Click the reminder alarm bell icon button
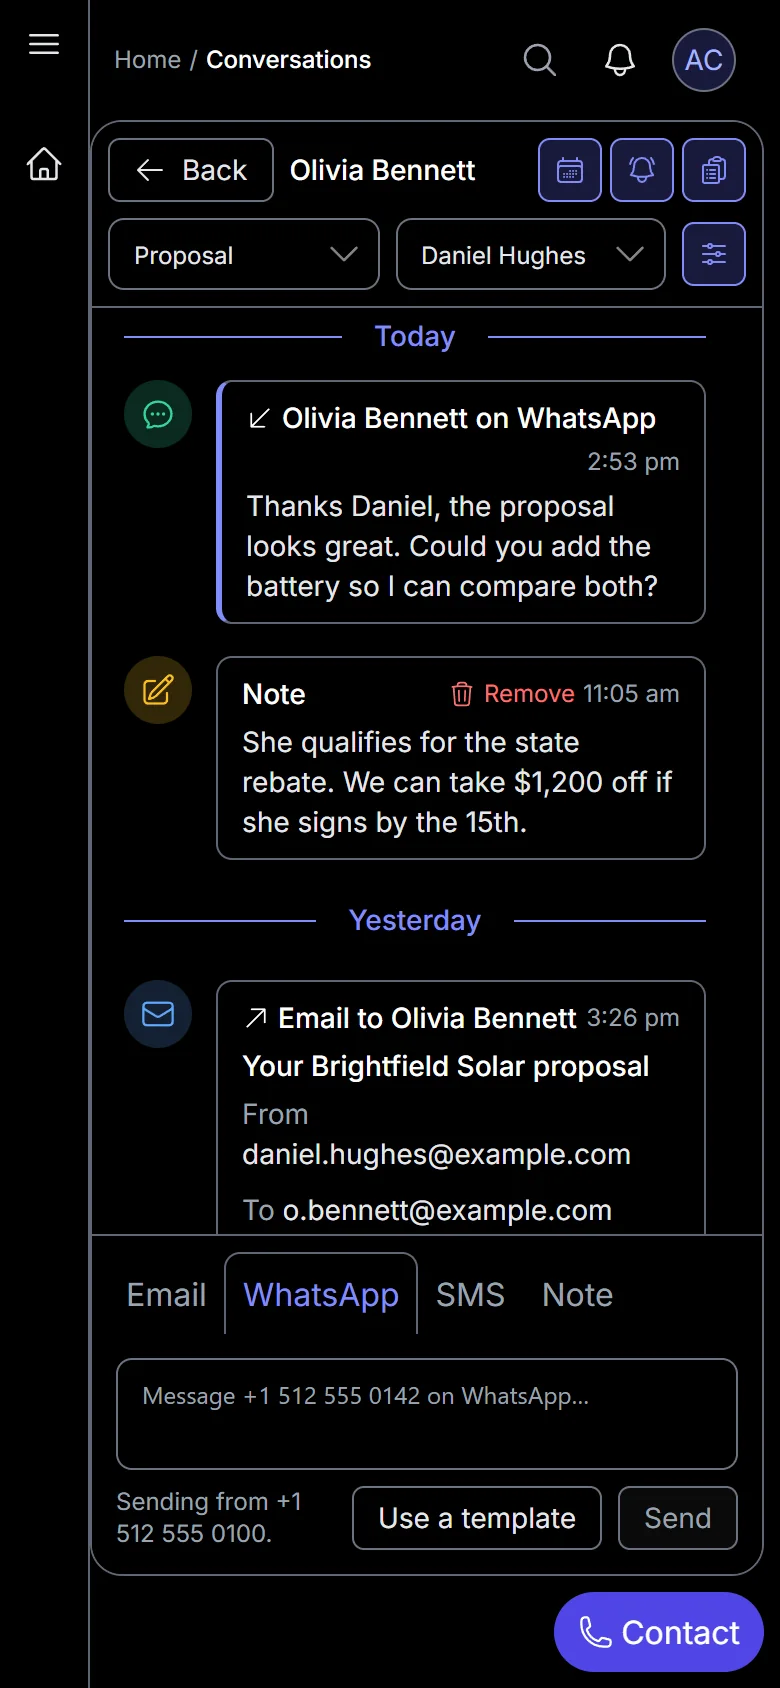 [642, 170]
